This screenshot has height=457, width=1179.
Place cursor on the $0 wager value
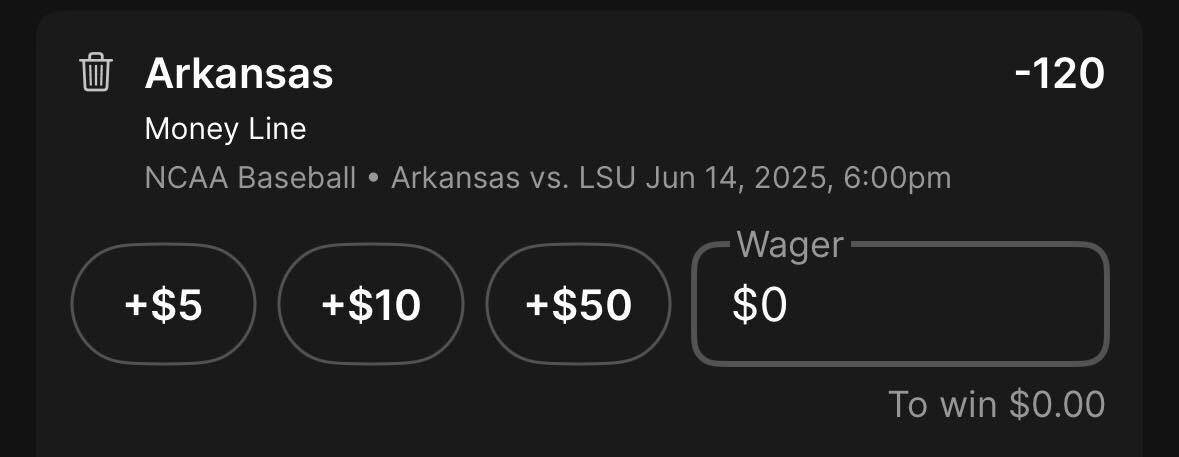759,305
